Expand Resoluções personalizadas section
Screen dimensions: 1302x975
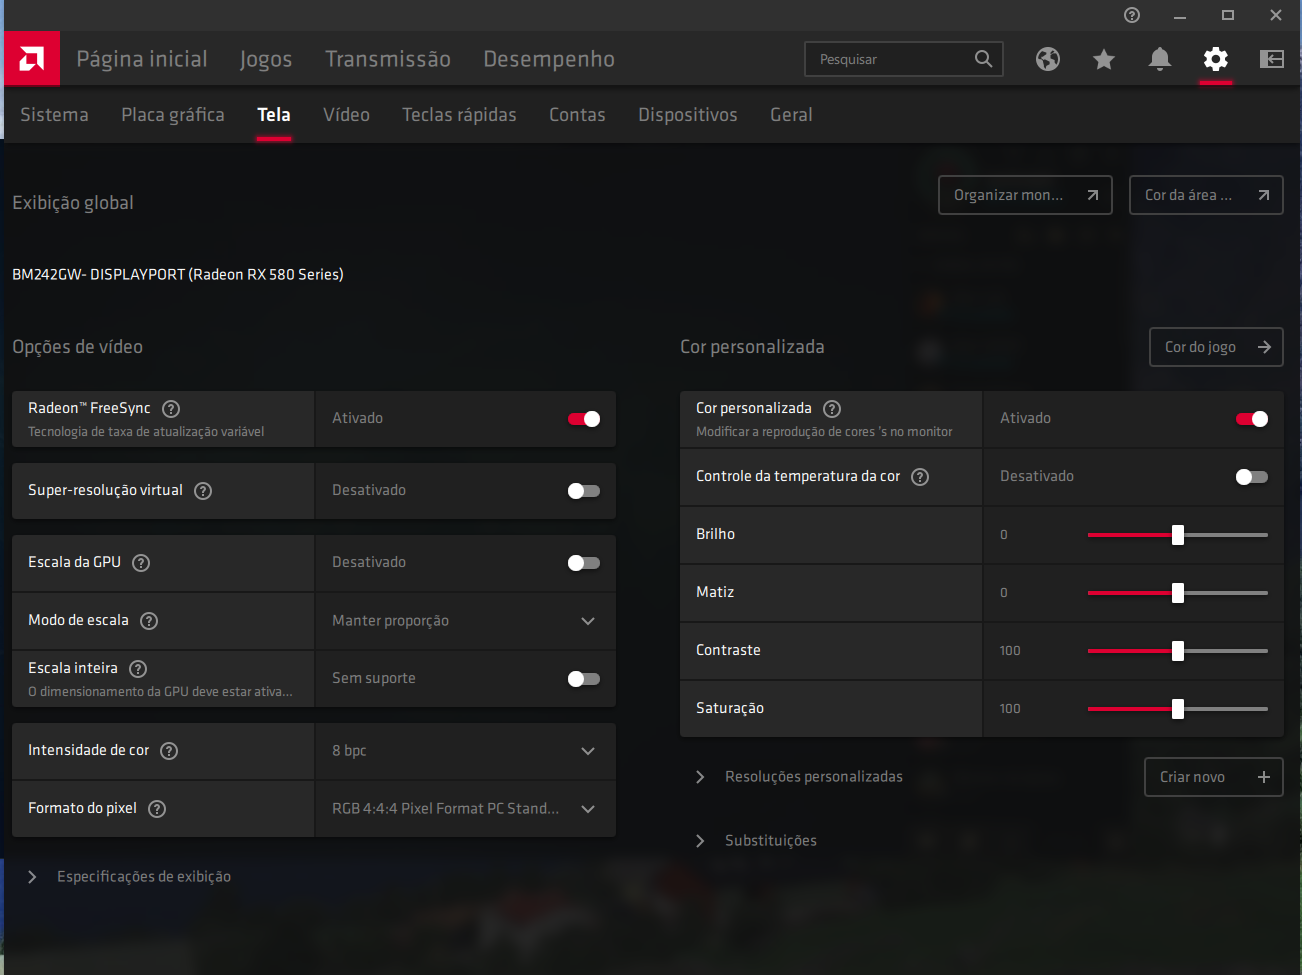[799, 777]
